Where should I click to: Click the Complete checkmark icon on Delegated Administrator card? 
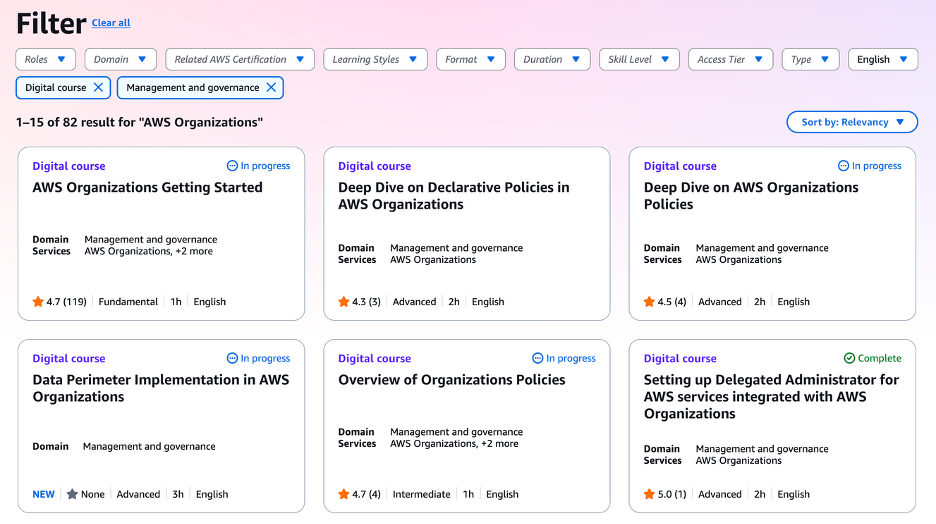pos(849,358)
